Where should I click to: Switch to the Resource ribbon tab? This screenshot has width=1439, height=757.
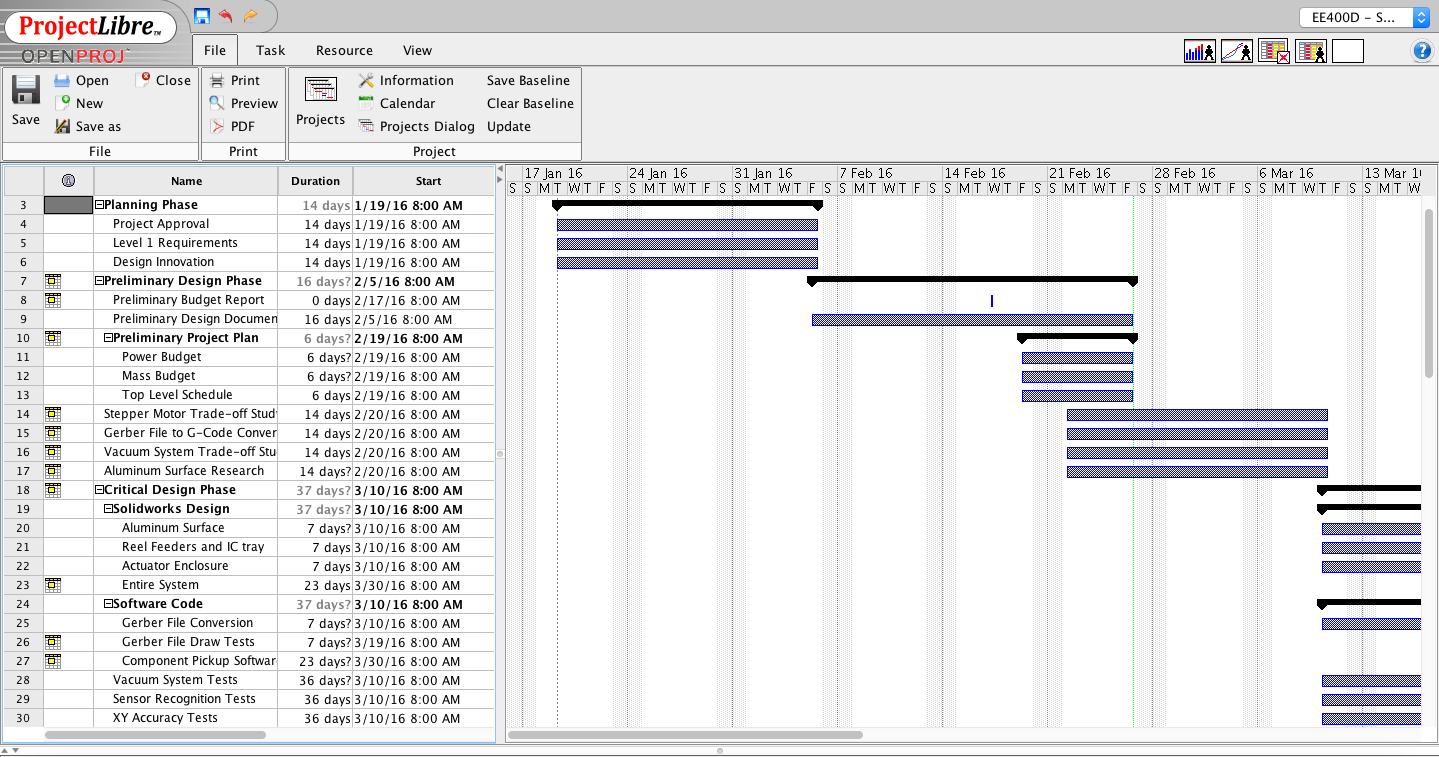pyautogui.click(x=344, y=50)
